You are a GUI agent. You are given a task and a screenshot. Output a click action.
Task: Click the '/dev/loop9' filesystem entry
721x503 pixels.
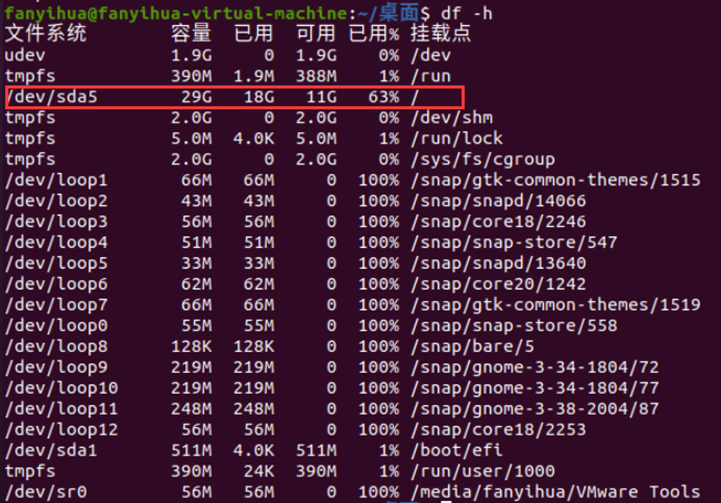click(x=56, y=367)
